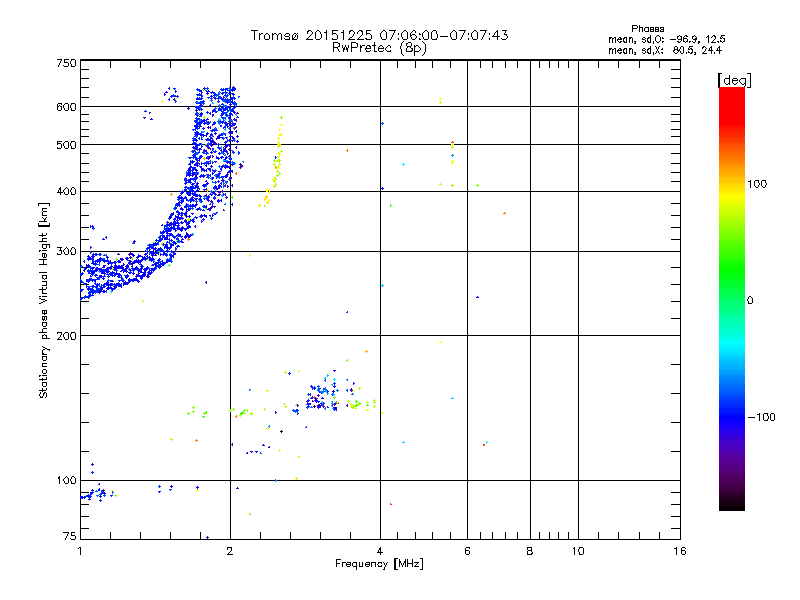The width and height of the screenshot is (800, 600).
Task: Click the x-axis tick label '1'
Action: pos(80,551)
